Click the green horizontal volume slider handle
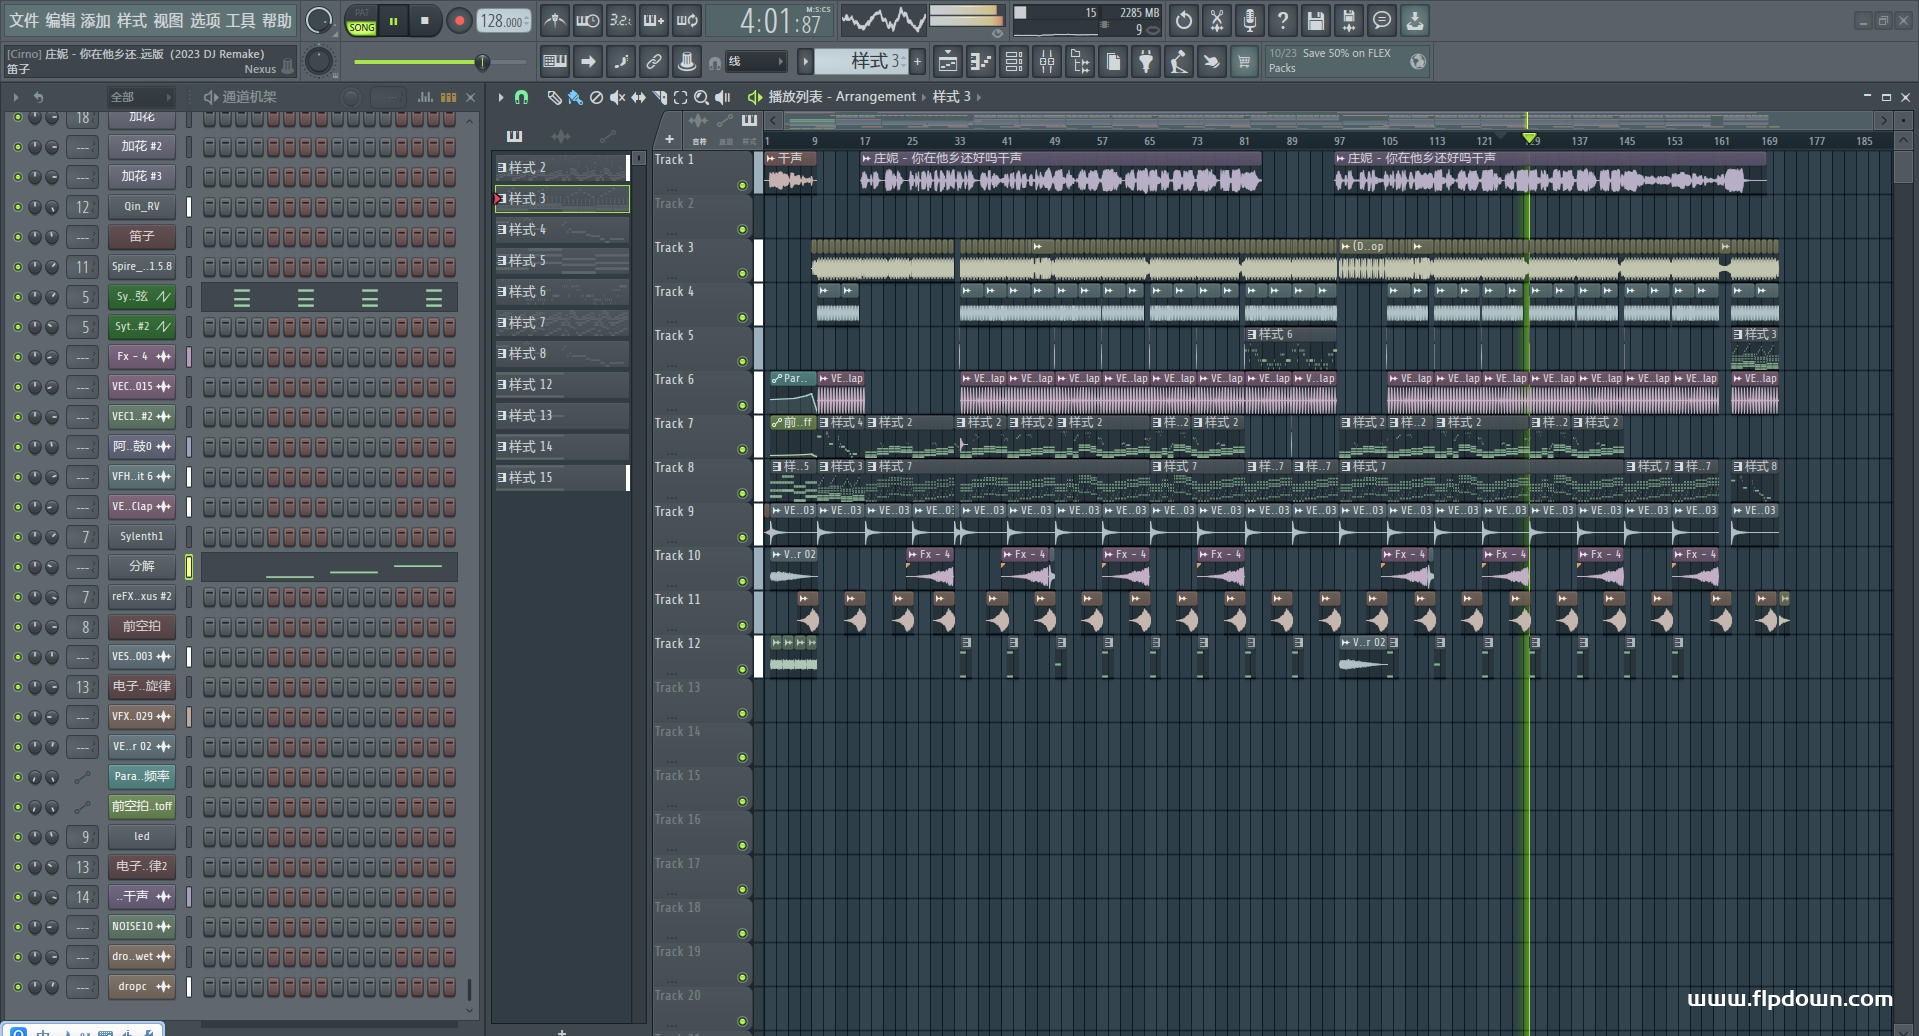 (482, 62)
